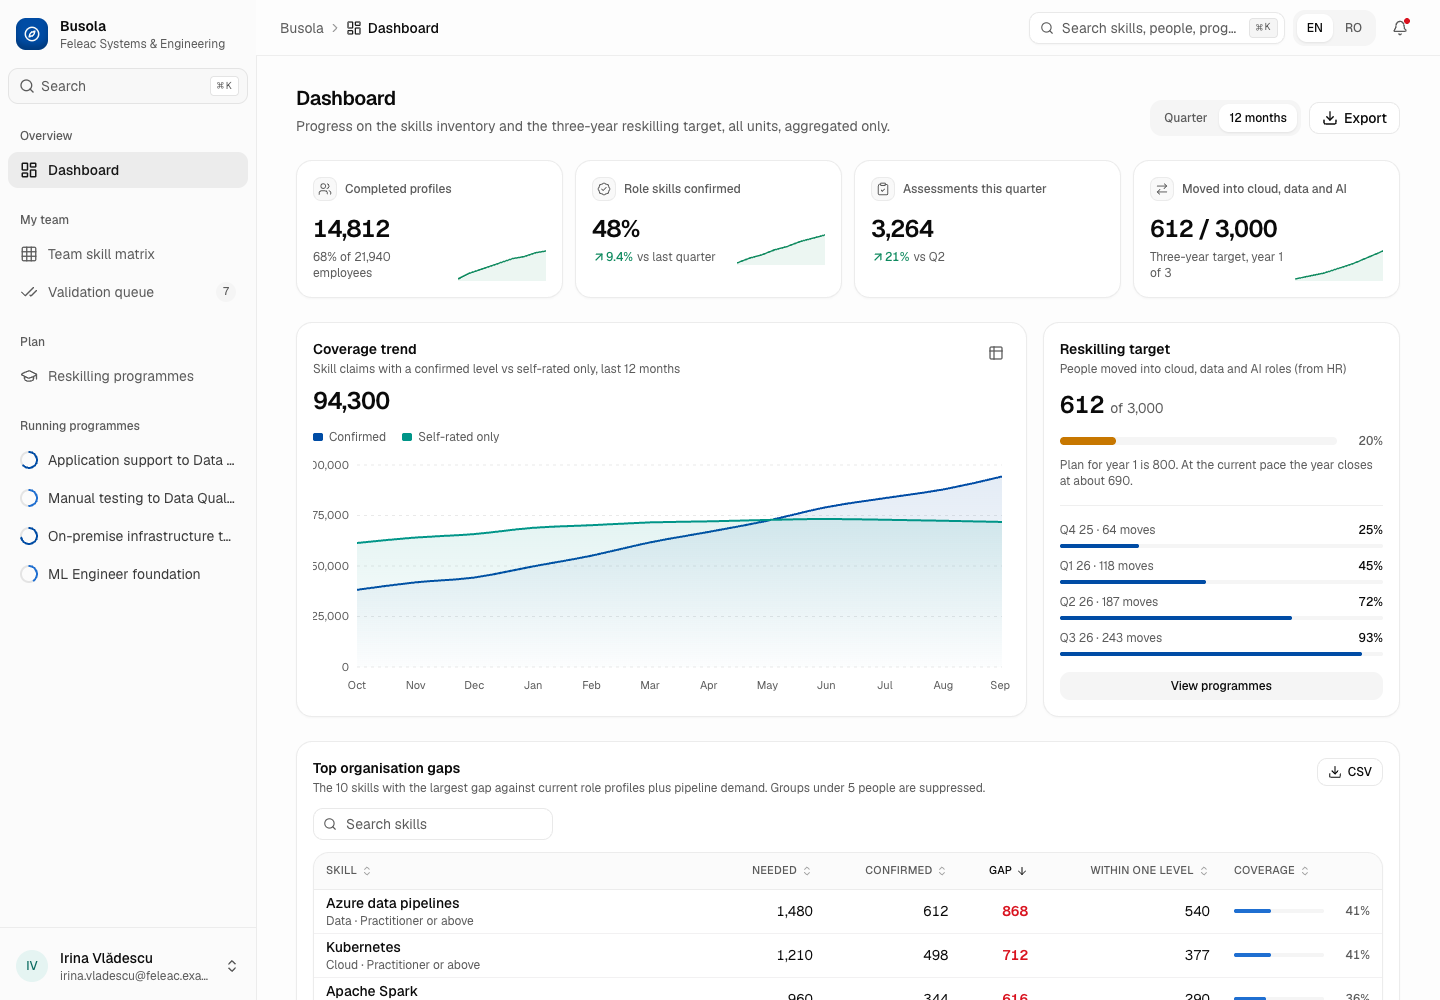
Task: Sort the table by Skill column
Action: [349, 871]
